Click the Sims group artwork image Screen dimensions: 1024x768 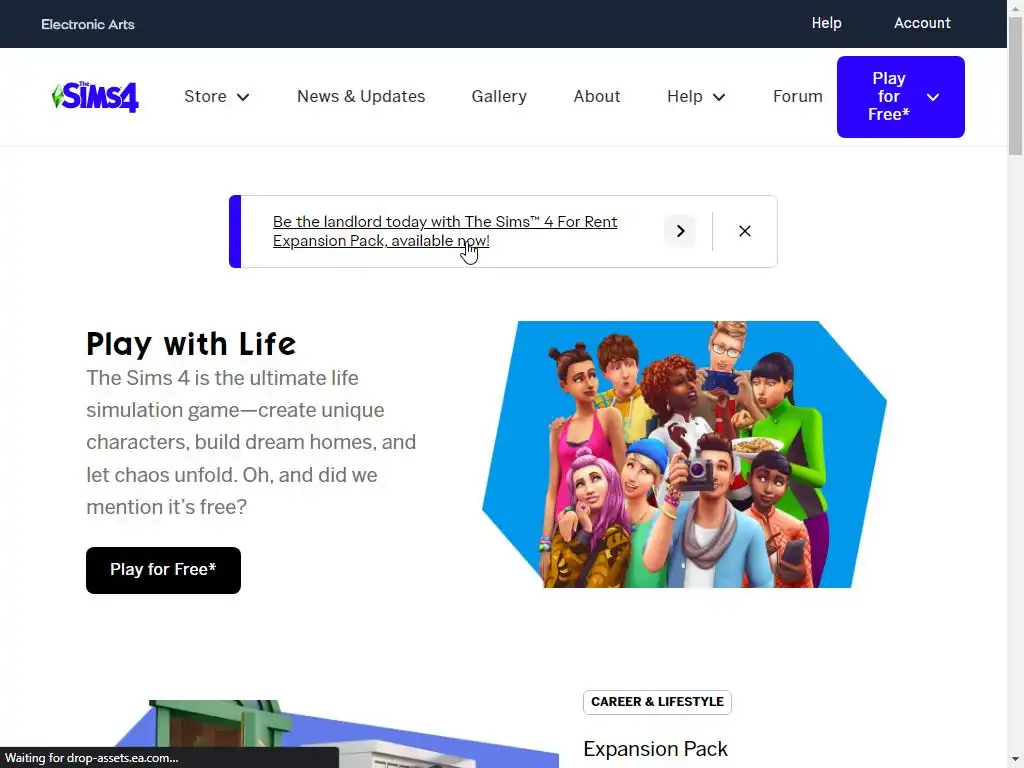(x=684, y=455)
